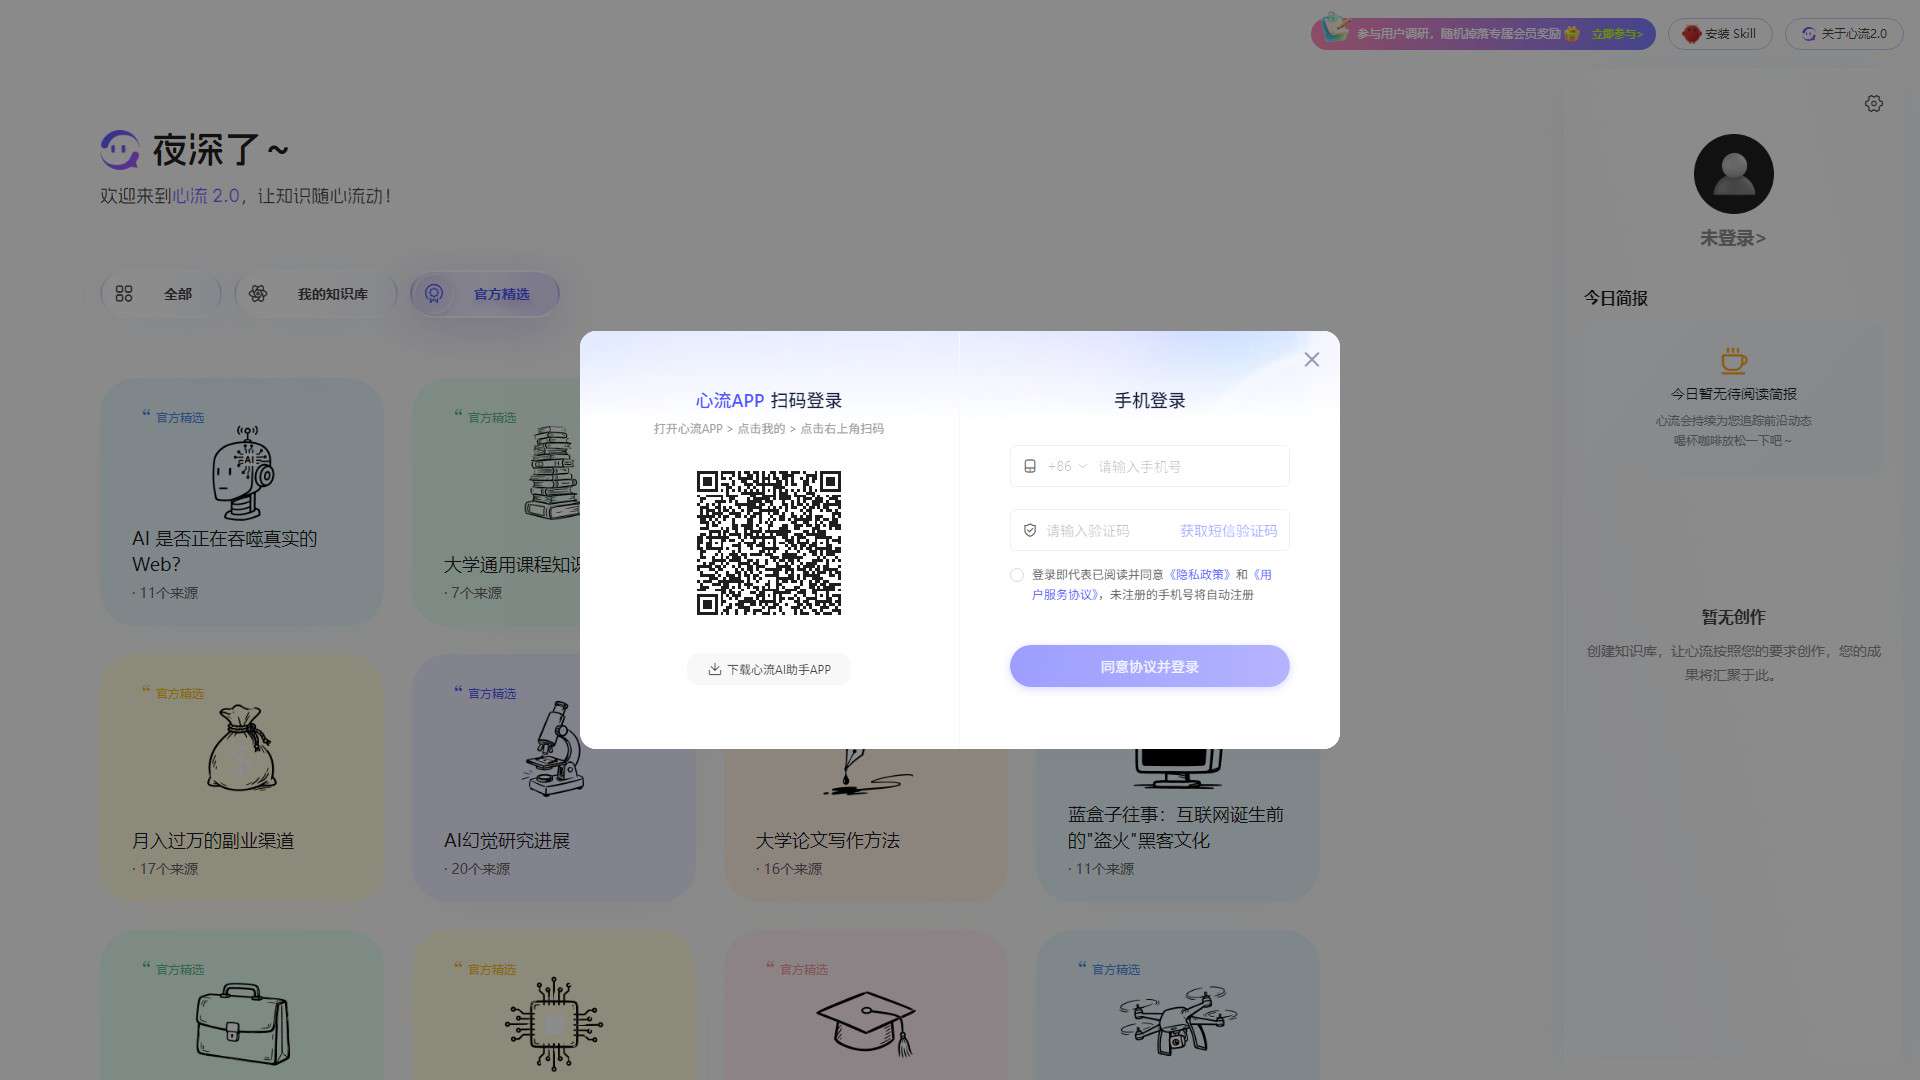Click 手机登录 heading
The width and height of the screenshot is (1920, 1080).
[x=1150, y=401]
